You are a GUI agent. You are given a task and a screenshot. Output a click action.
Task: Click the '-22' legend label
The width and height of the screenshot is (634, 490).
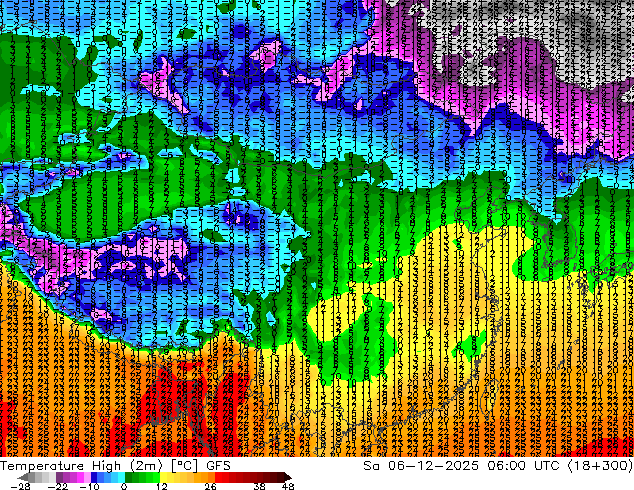57,486
